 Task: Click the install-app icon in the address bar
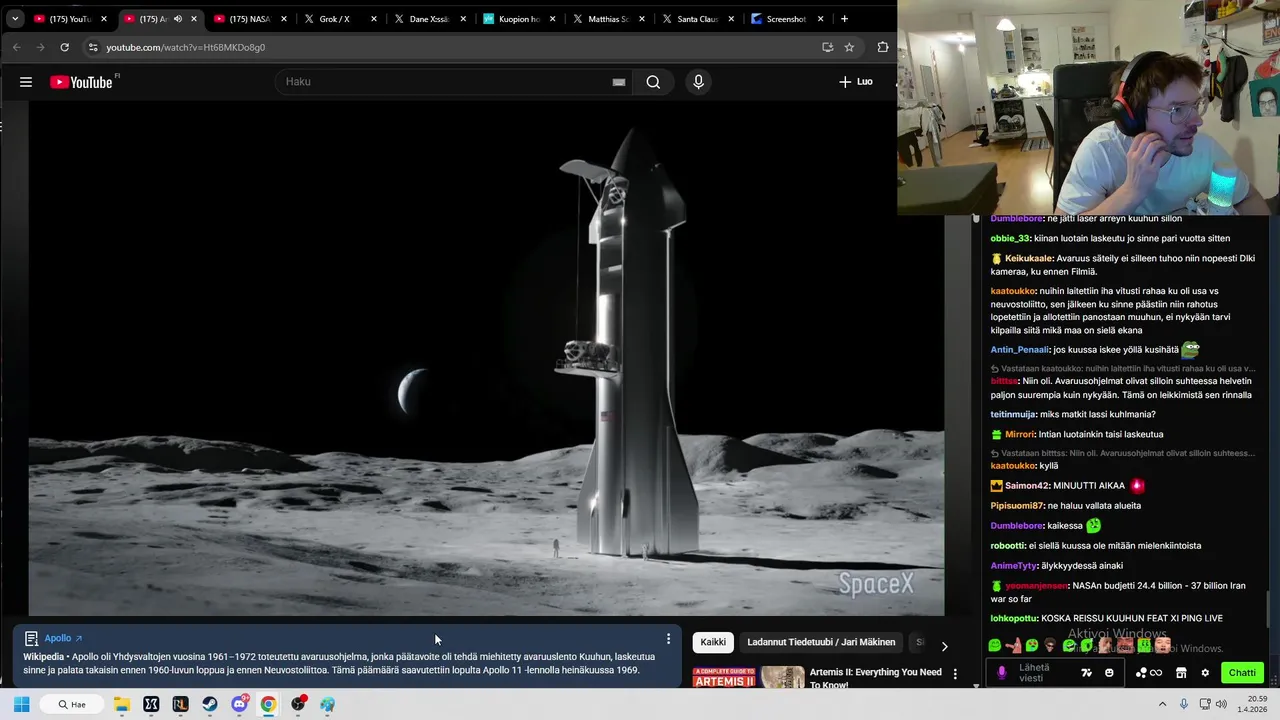[x=827, y=47]
